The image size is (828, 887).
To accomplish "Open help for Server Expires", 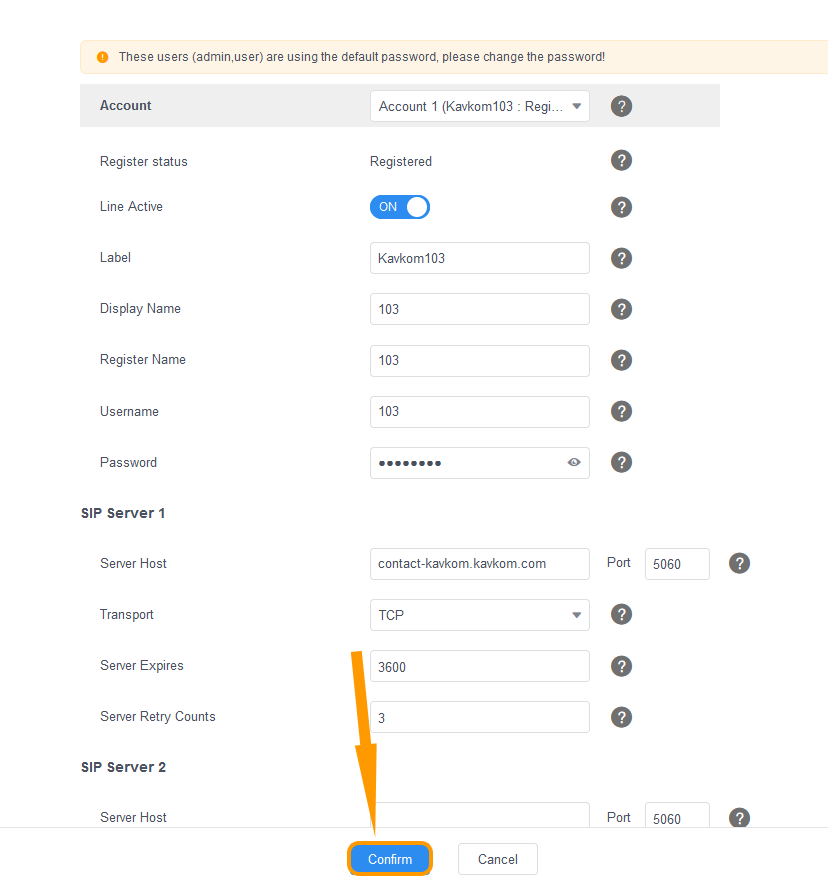I will pyautogui.click(x=621, y=666).
